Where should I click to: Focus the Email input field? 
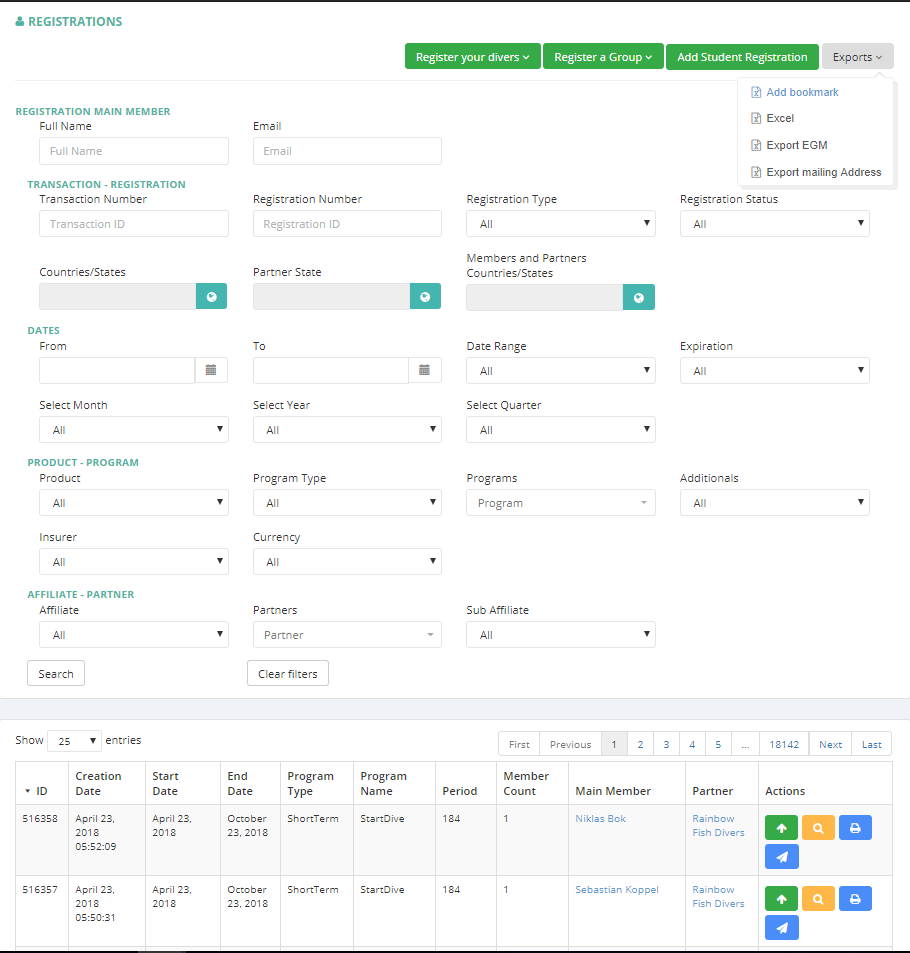347,151
